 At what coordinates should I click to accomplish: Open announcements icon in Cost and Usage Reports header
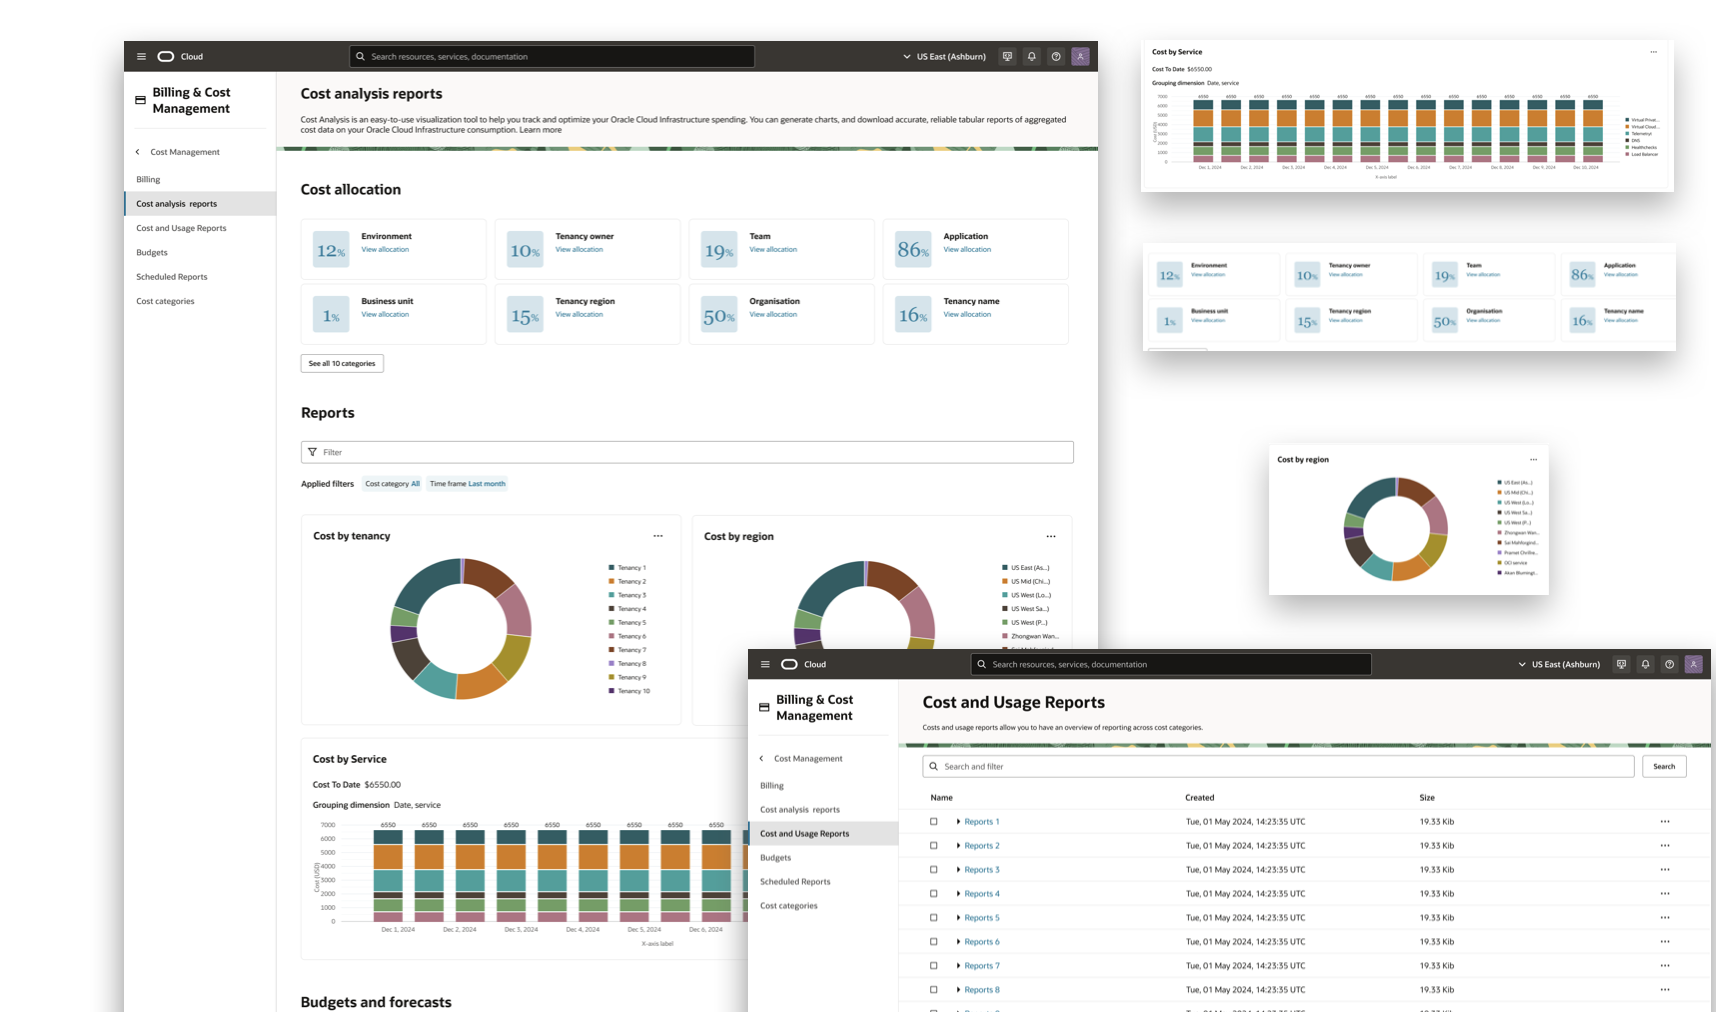[1621, 664]
